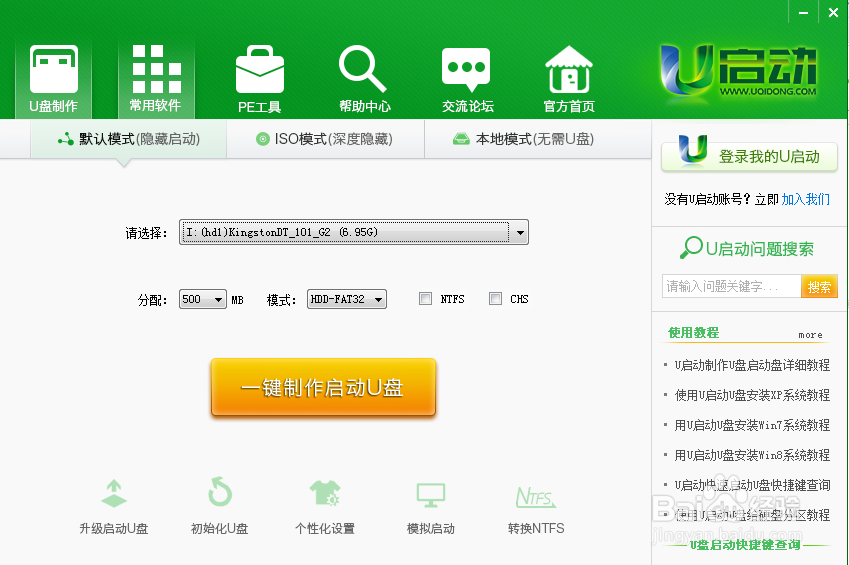Open the more link beside 使用教程
849x565 pixels.
(810, 335)
